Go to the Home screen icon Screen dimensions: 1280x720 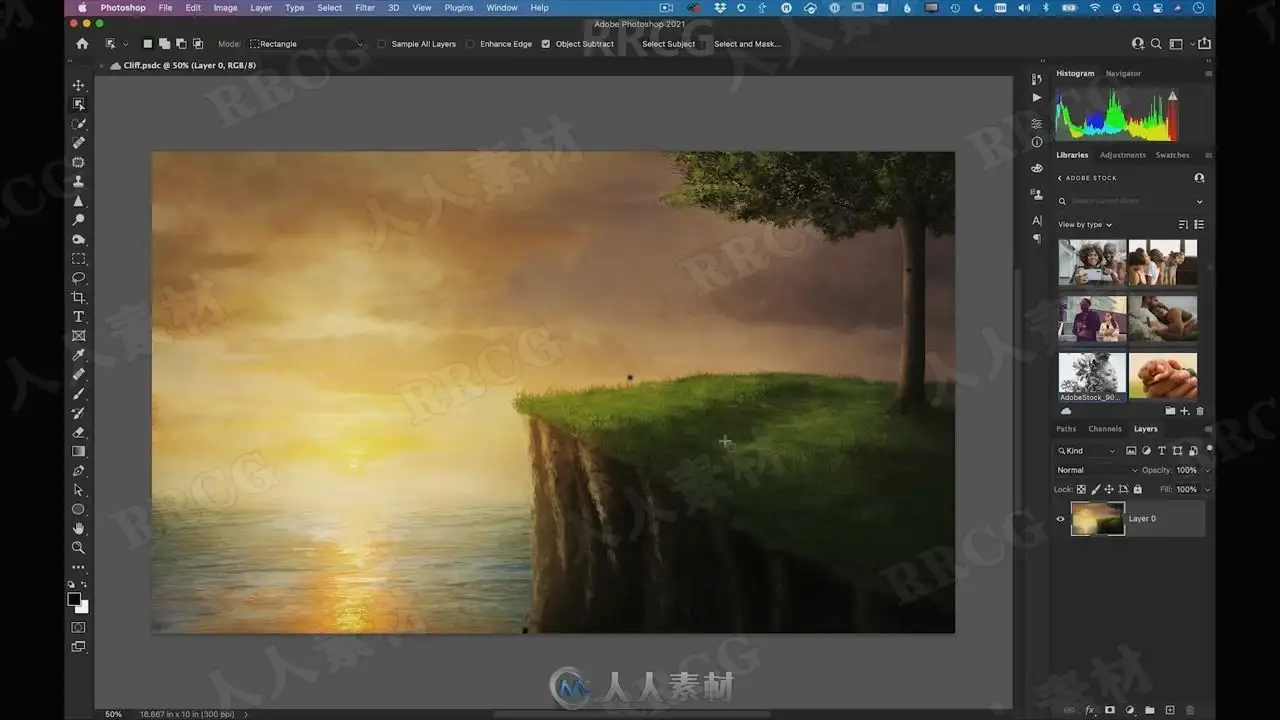click(82, 44)
